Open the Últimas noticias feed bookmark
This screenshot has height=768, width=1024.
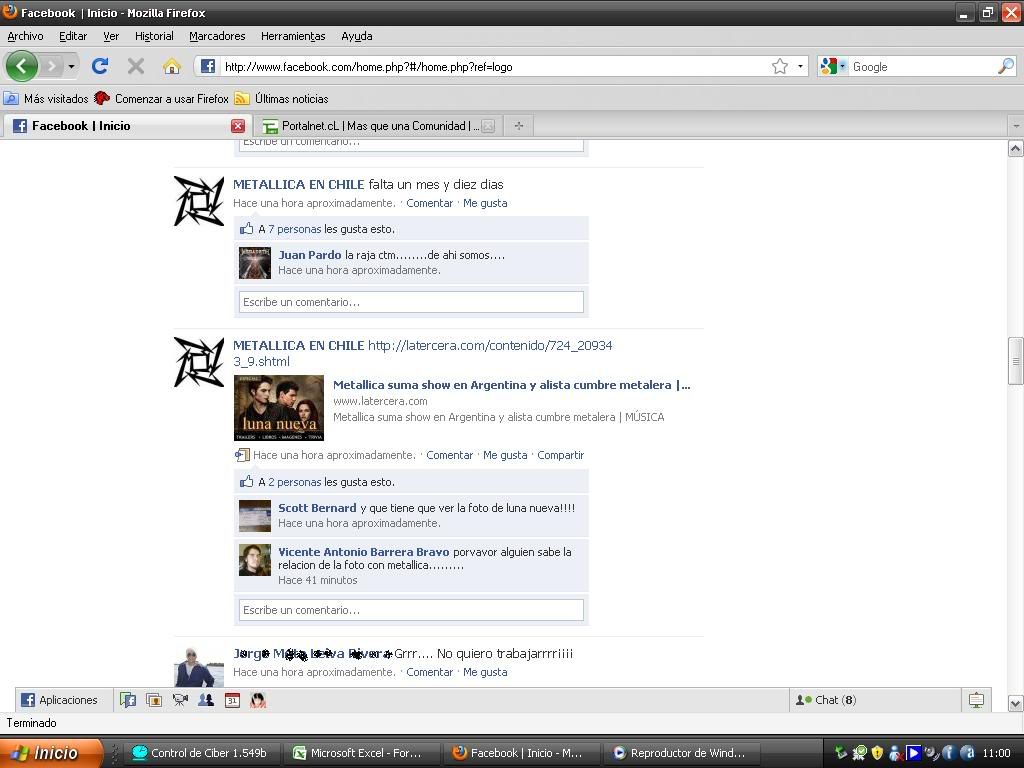[281, 99]
